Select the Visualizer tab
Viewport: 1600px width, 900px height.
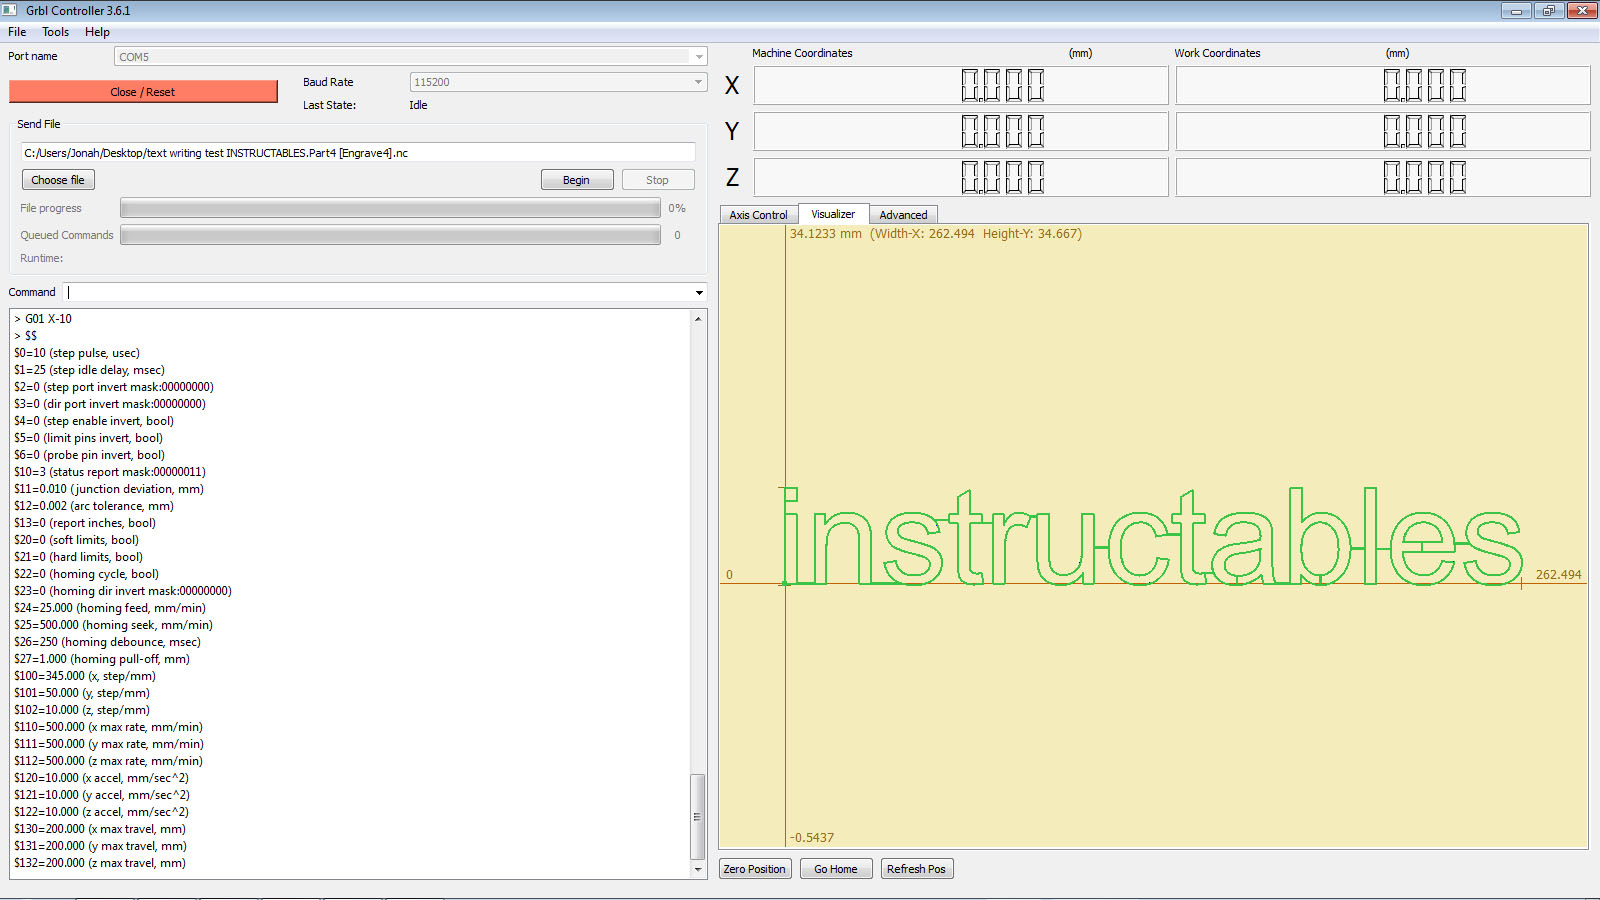click(x=833, y=214)
